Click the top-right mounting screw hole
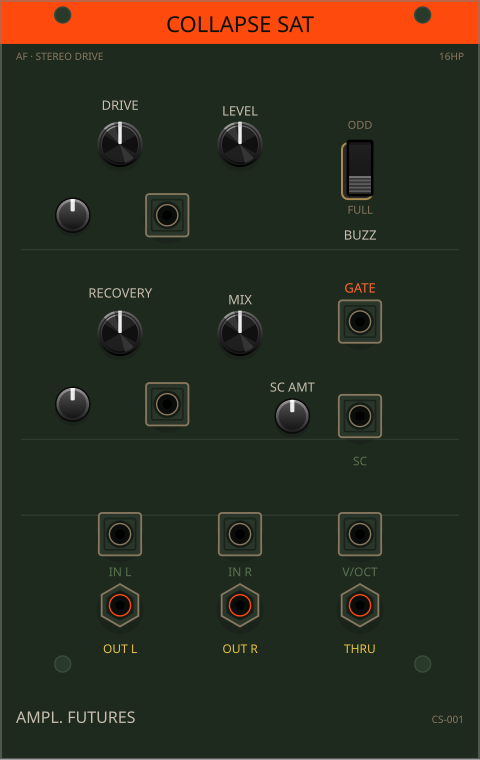The image size is (480, 760). (423, 15)
